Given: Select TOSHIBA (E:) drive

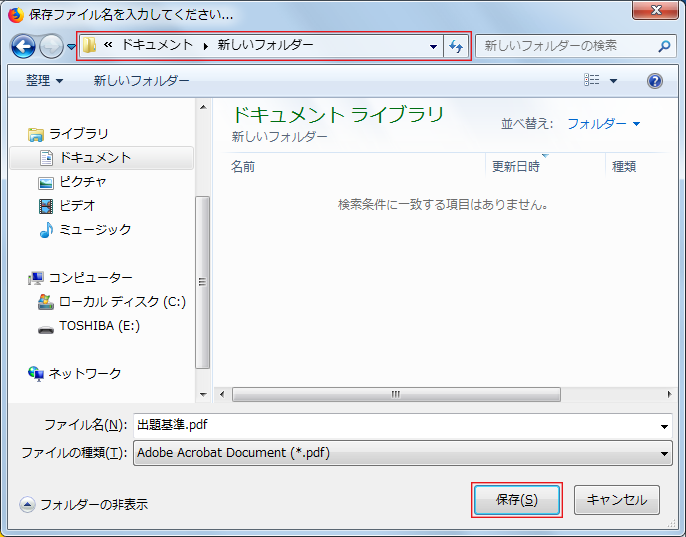Looking at the screenshot, I should (99, 326).
